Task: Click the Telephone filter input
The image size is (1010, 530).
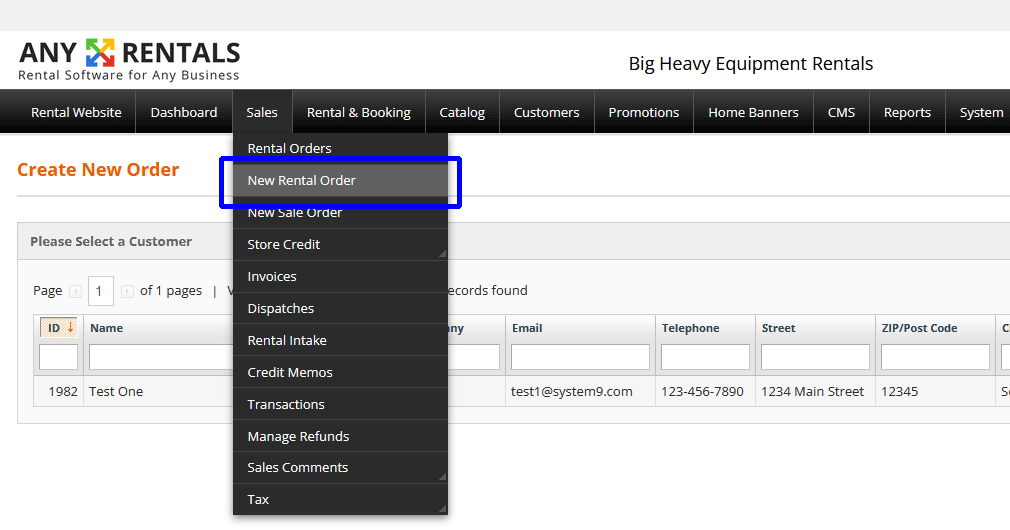Action: (705, 357)
